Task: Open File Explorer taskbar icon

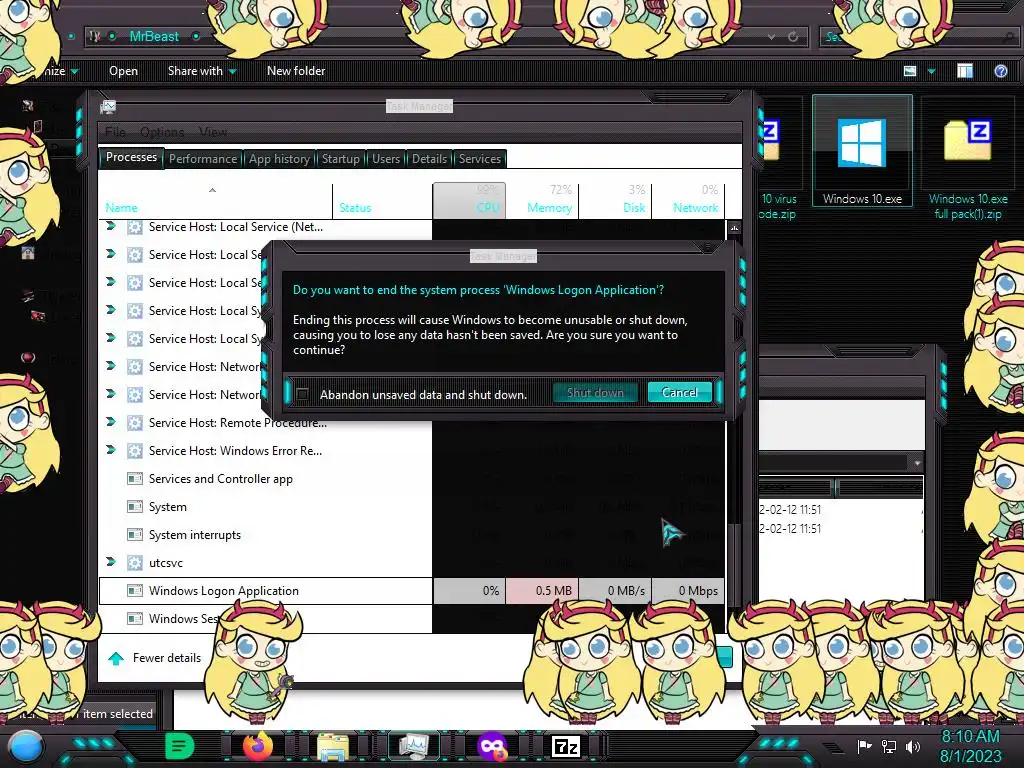Action: [332, 746]
